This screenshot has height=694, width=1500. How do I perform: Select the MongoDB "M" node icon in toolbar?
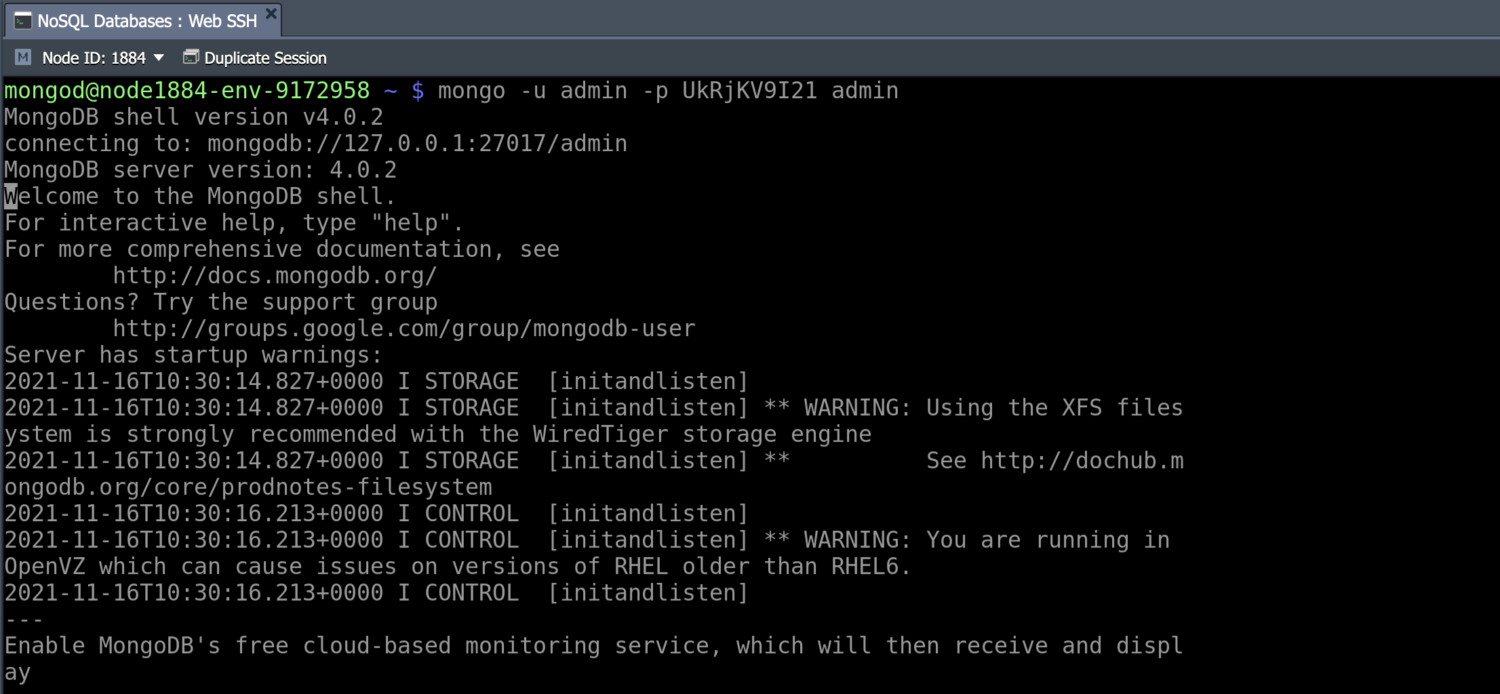[x=22, y=57]
